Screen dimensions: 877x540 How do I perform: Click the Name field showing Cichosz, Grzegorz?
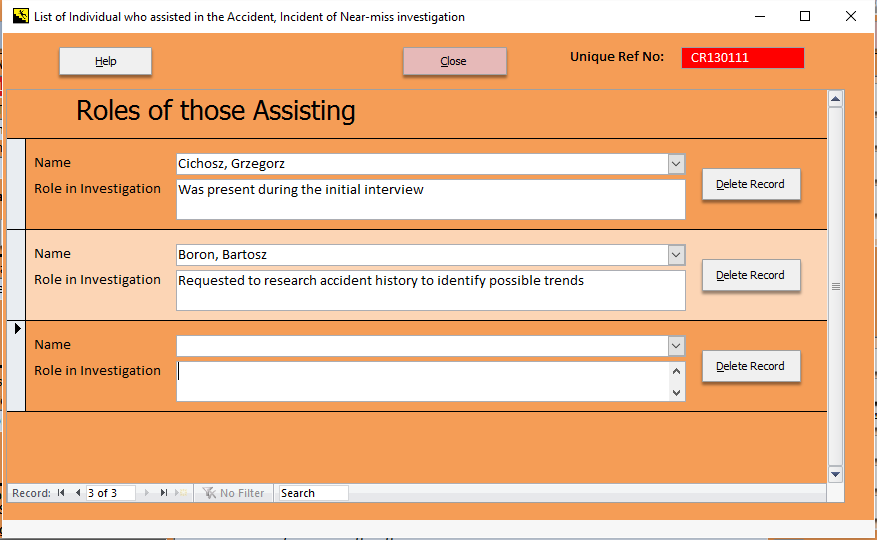point(422,164)
